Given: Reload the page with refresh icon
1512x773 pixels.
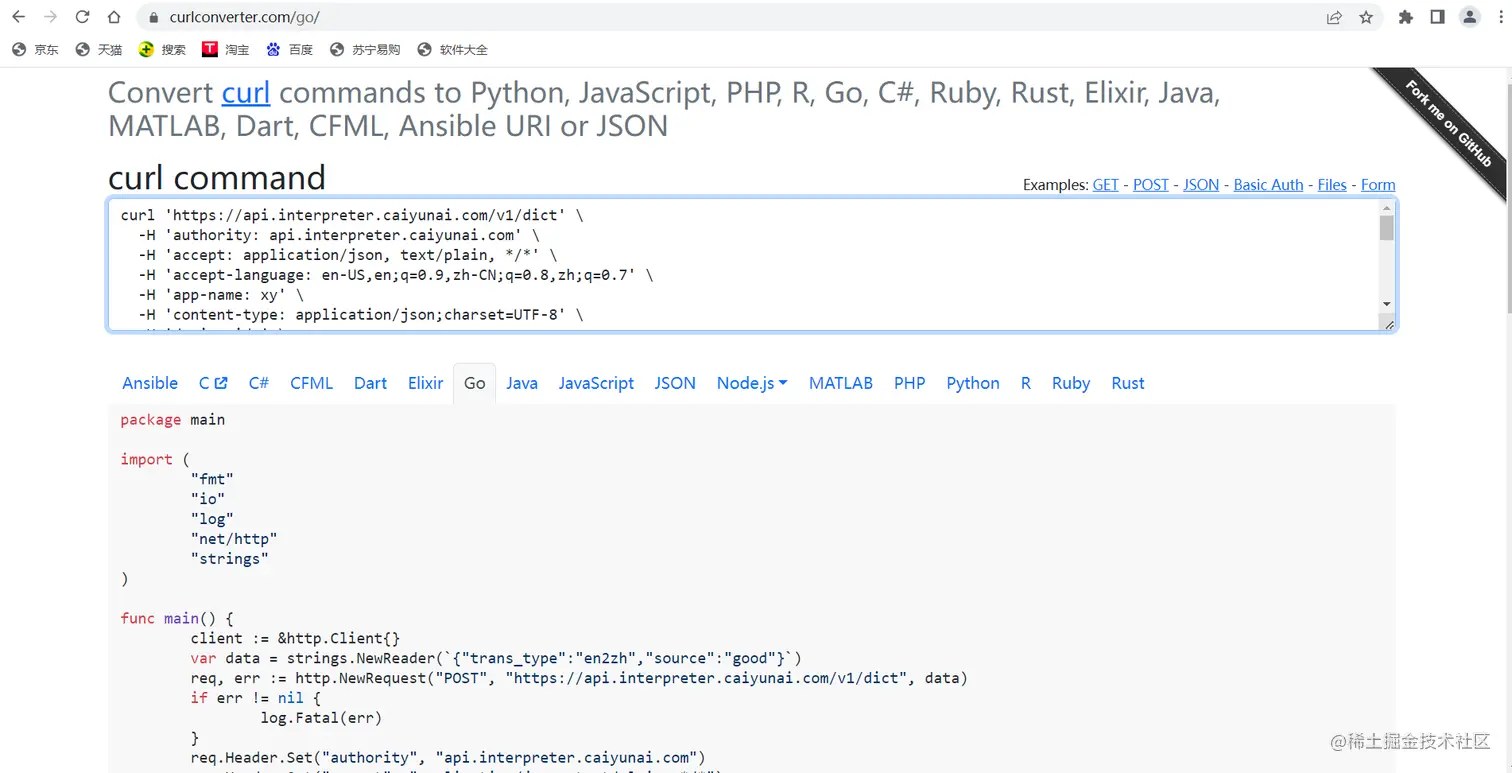Looking at the screenshot, I should pyautogui.click(x=82, y=17).
